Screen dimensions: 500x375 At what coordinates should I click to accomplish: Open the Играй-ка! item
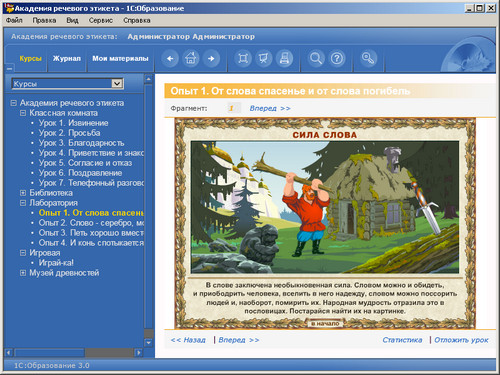click(x=56, y=263)
